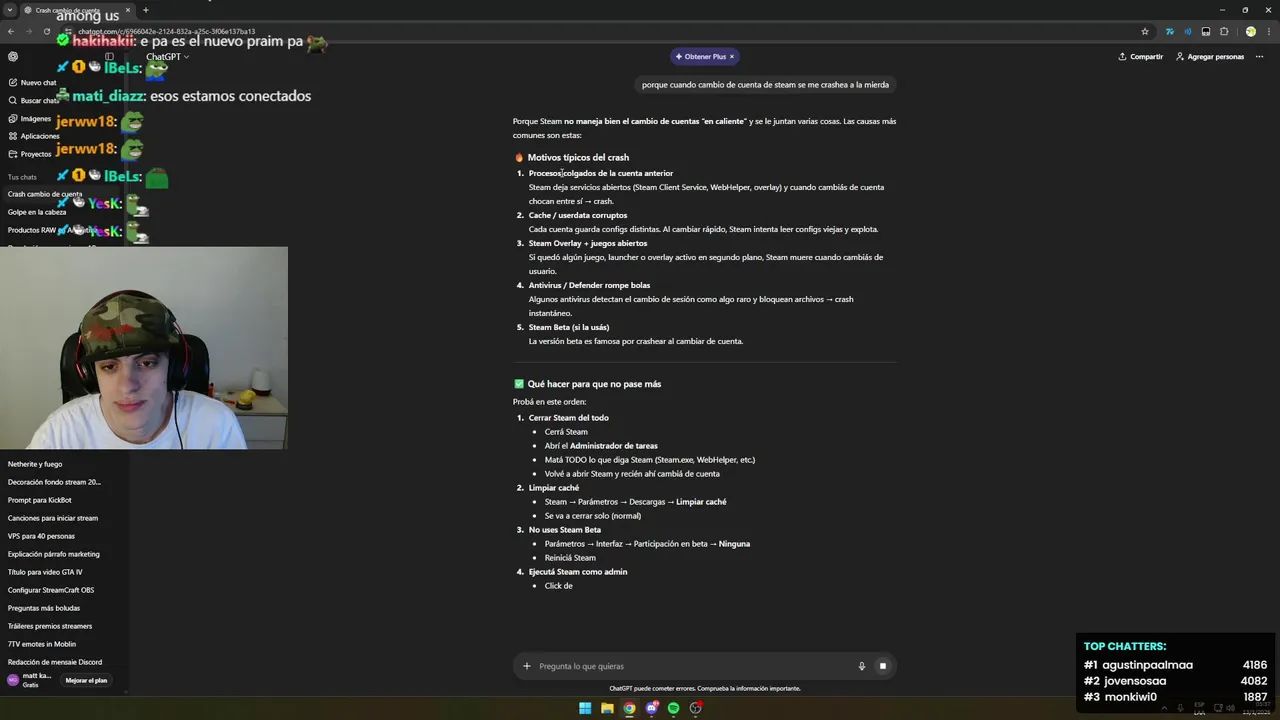The height and width of the screenshot is (720, 1280).
Task: Open the OBS taskbar icon
Action: pos(695,708)
